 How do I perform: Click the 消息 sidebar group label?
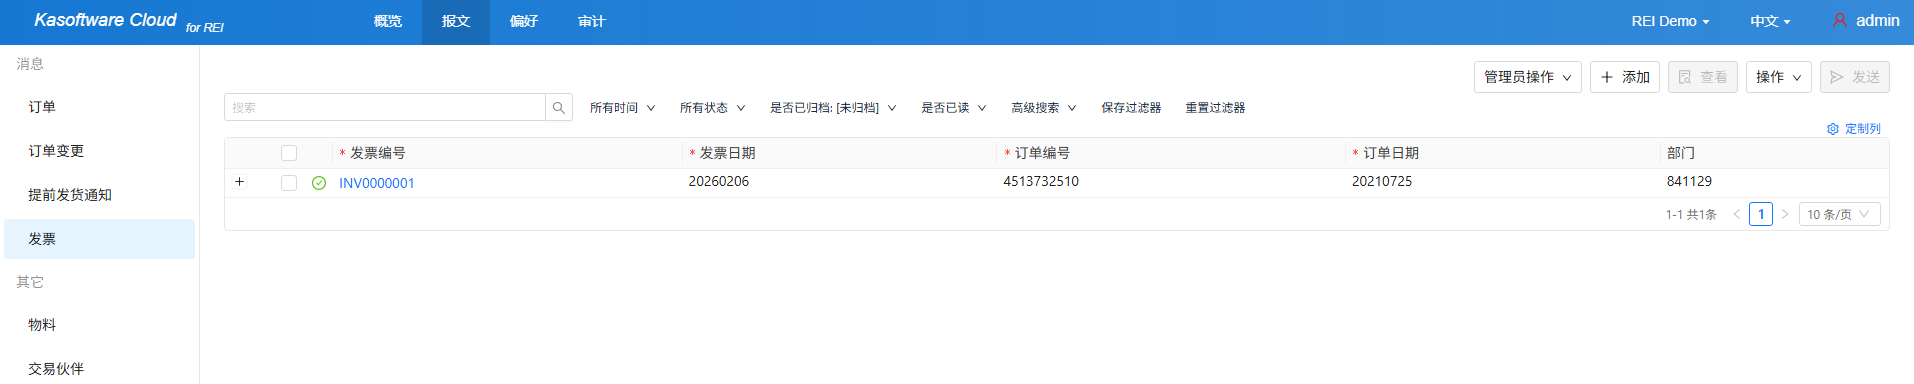pos(30,64)
